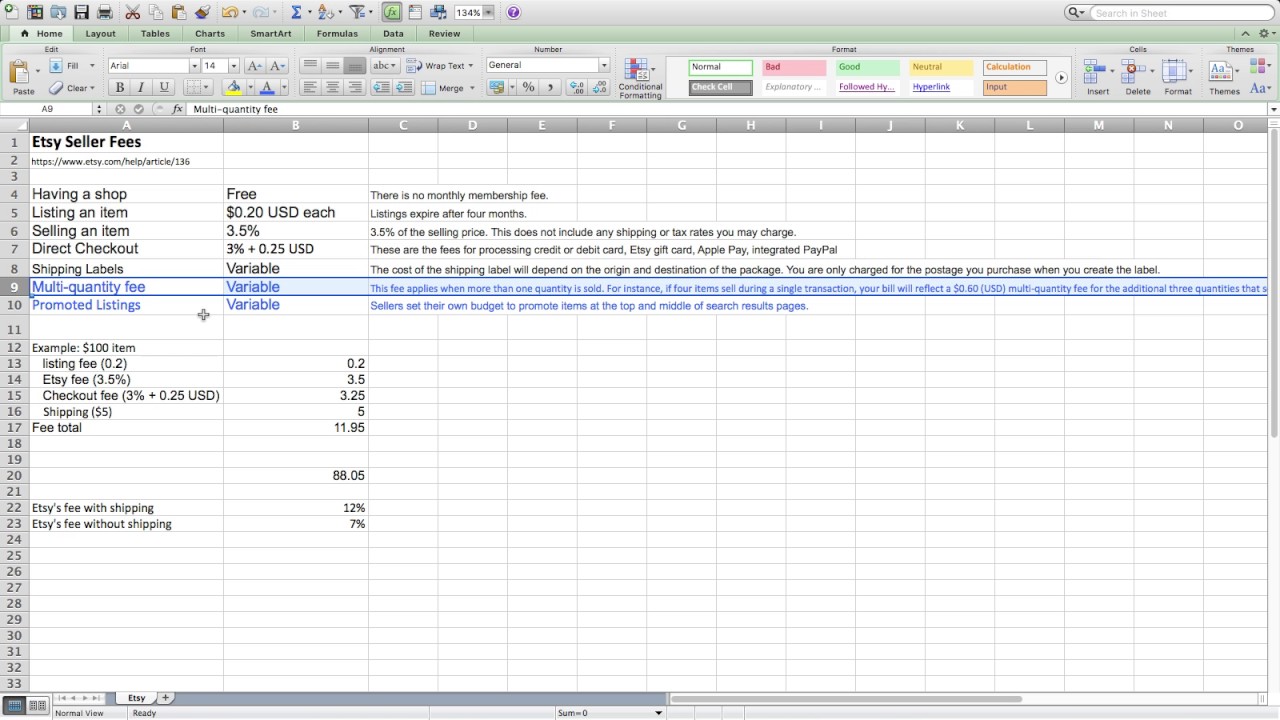The image size is (1280, 720).
Task: Open the Formulas ribbon tab
Action: click(x=337, y=34)
